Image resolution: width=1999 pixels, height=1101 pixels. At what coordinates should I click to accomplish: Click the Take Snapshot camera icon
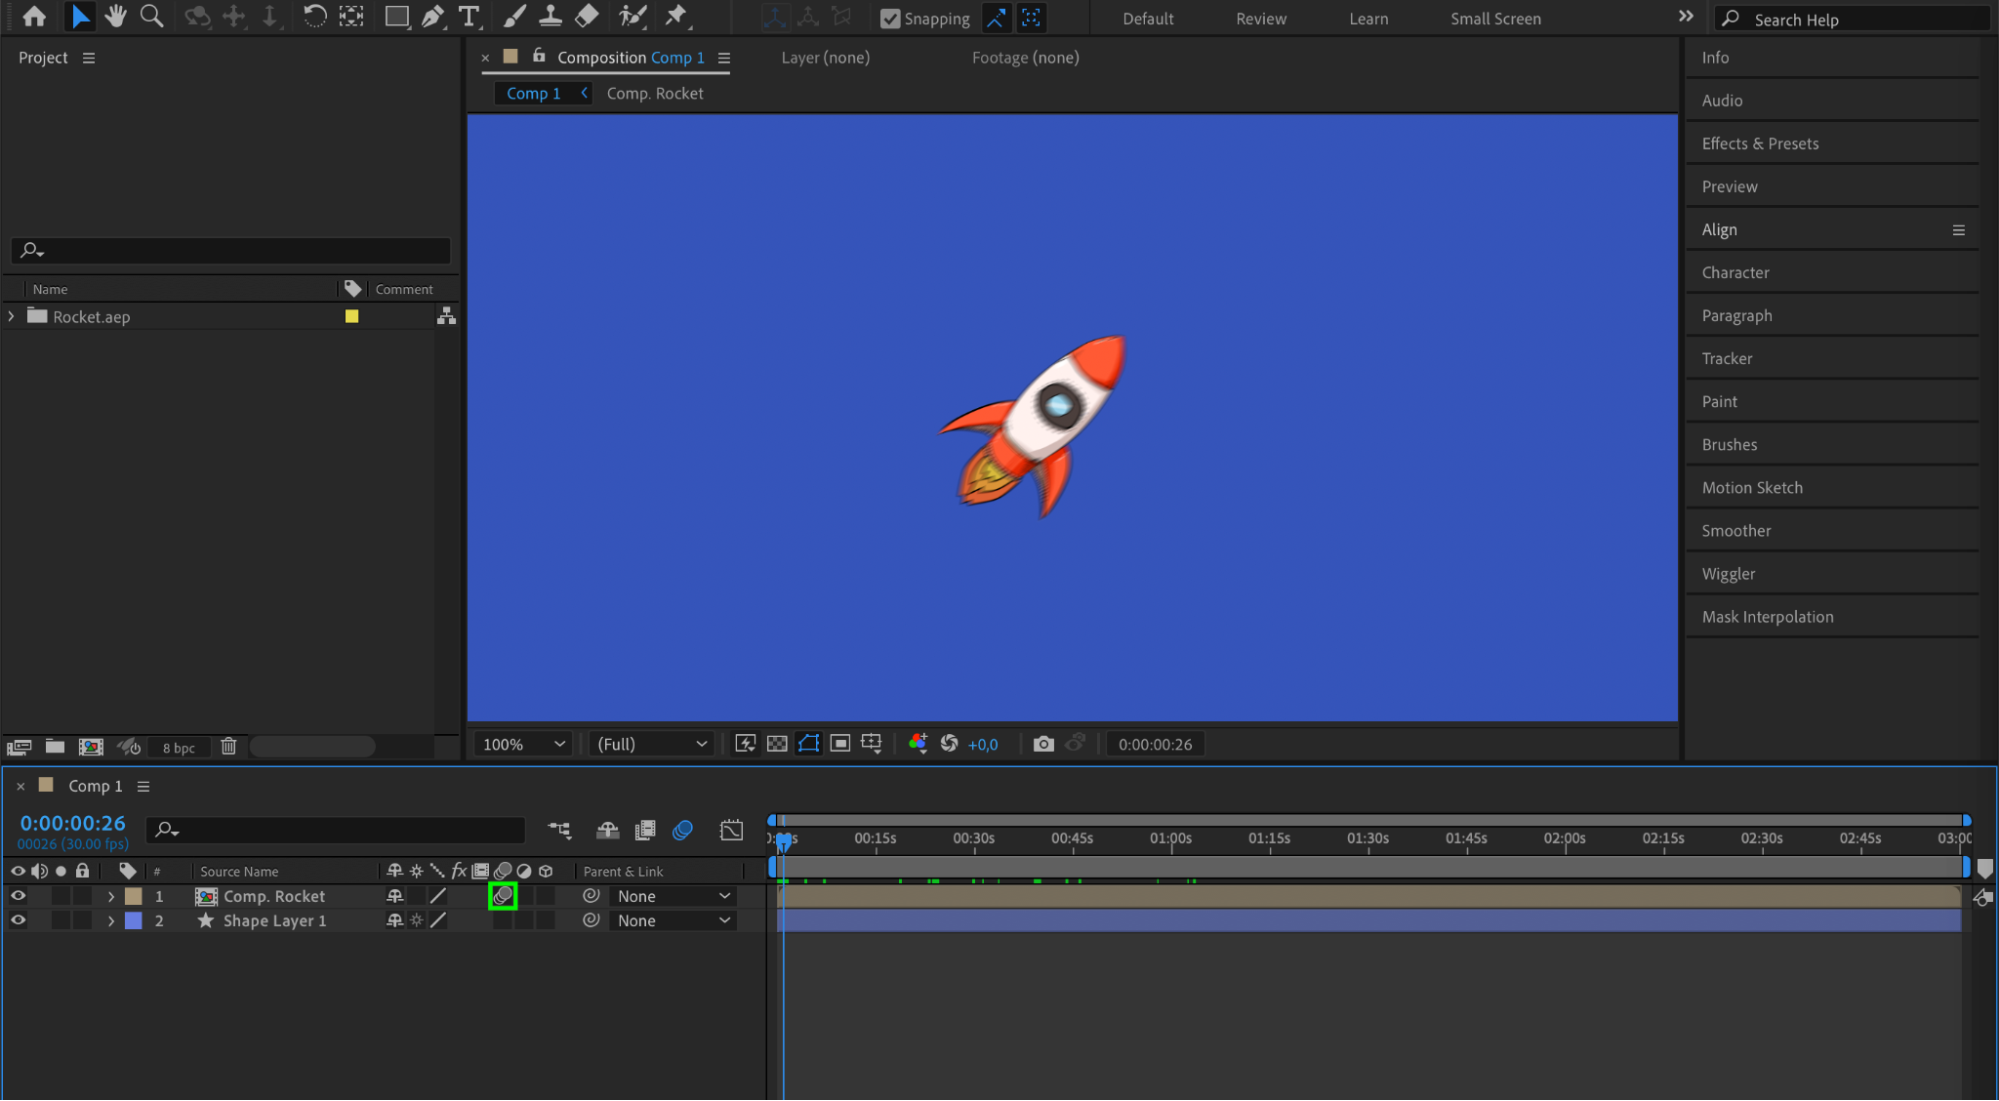1043,744
